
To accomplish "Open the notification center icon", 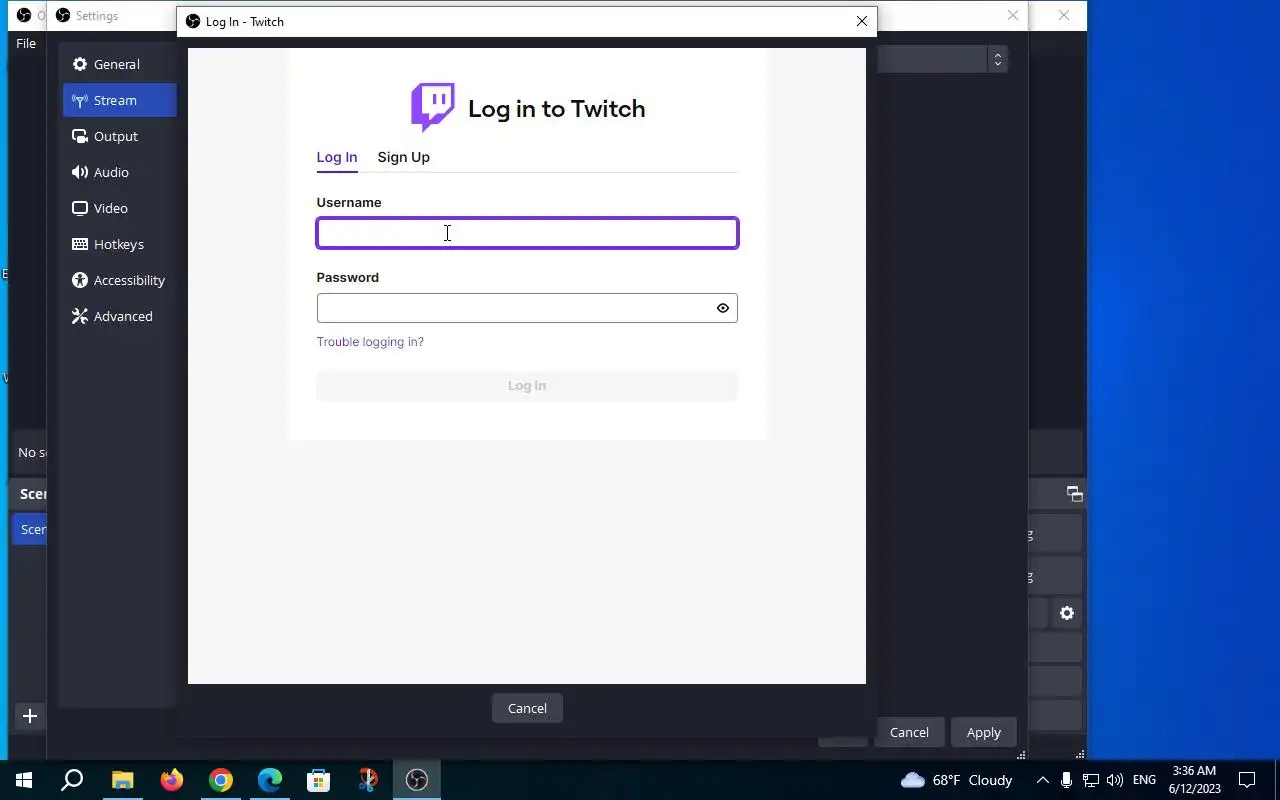I will [1247, 780].
